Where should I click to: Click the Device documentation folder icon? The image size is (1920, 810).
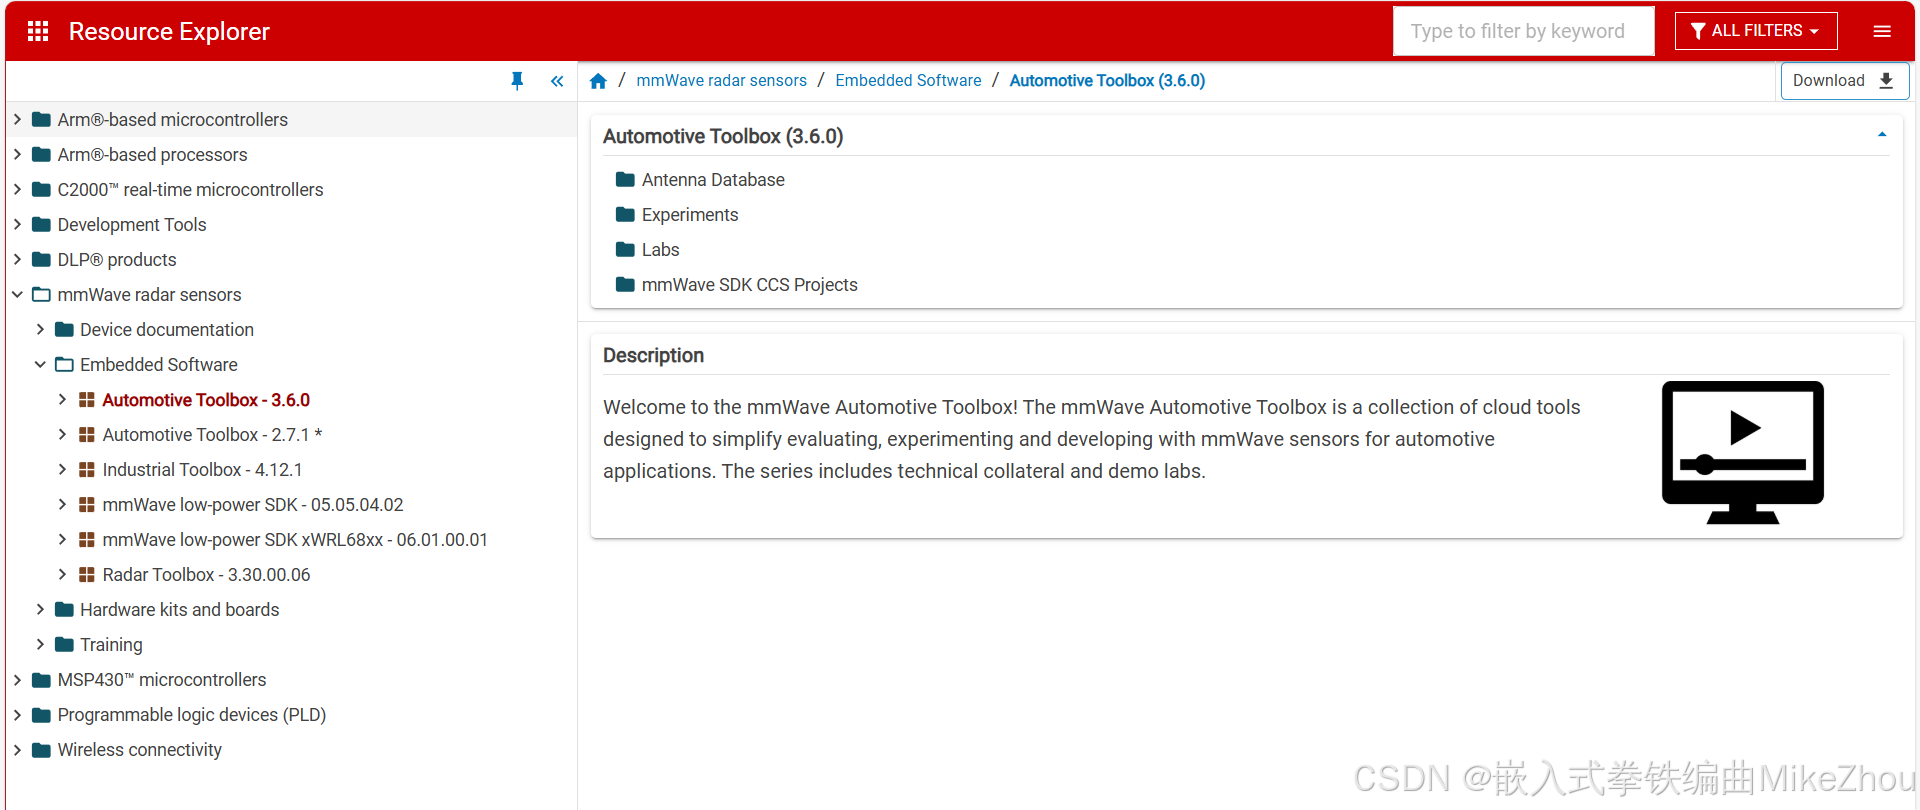click(x=64, y=329)
